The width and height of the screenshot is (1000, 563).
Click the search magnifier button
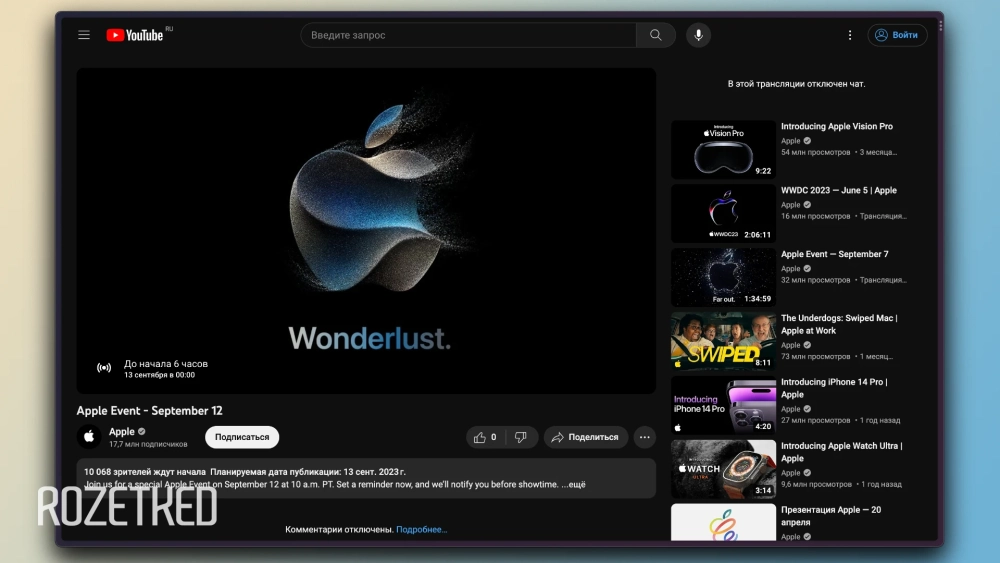coord(655,35)
